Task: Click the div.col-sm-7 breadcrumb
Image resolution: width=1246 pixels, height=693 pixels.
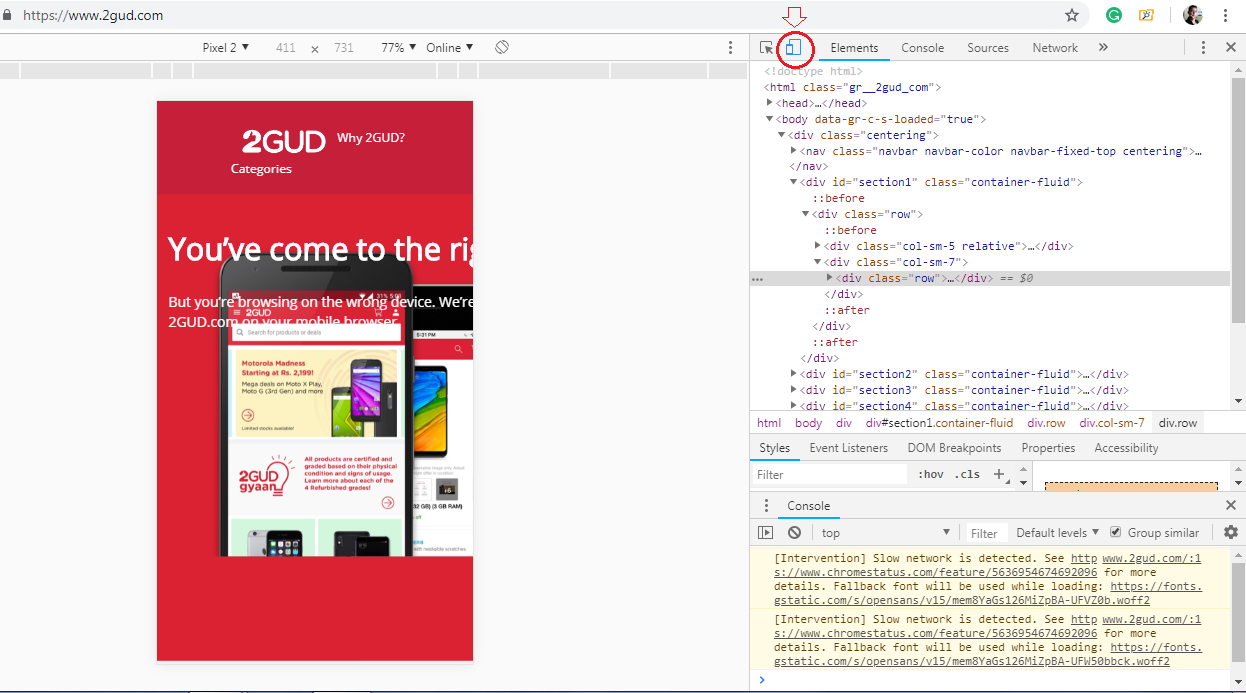Action: point(1112,423)
